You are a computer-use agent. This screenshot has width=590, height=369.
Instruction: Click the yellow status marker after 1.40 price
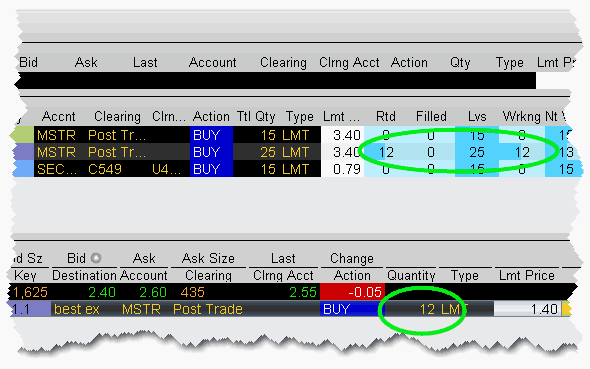click(567, 309)
